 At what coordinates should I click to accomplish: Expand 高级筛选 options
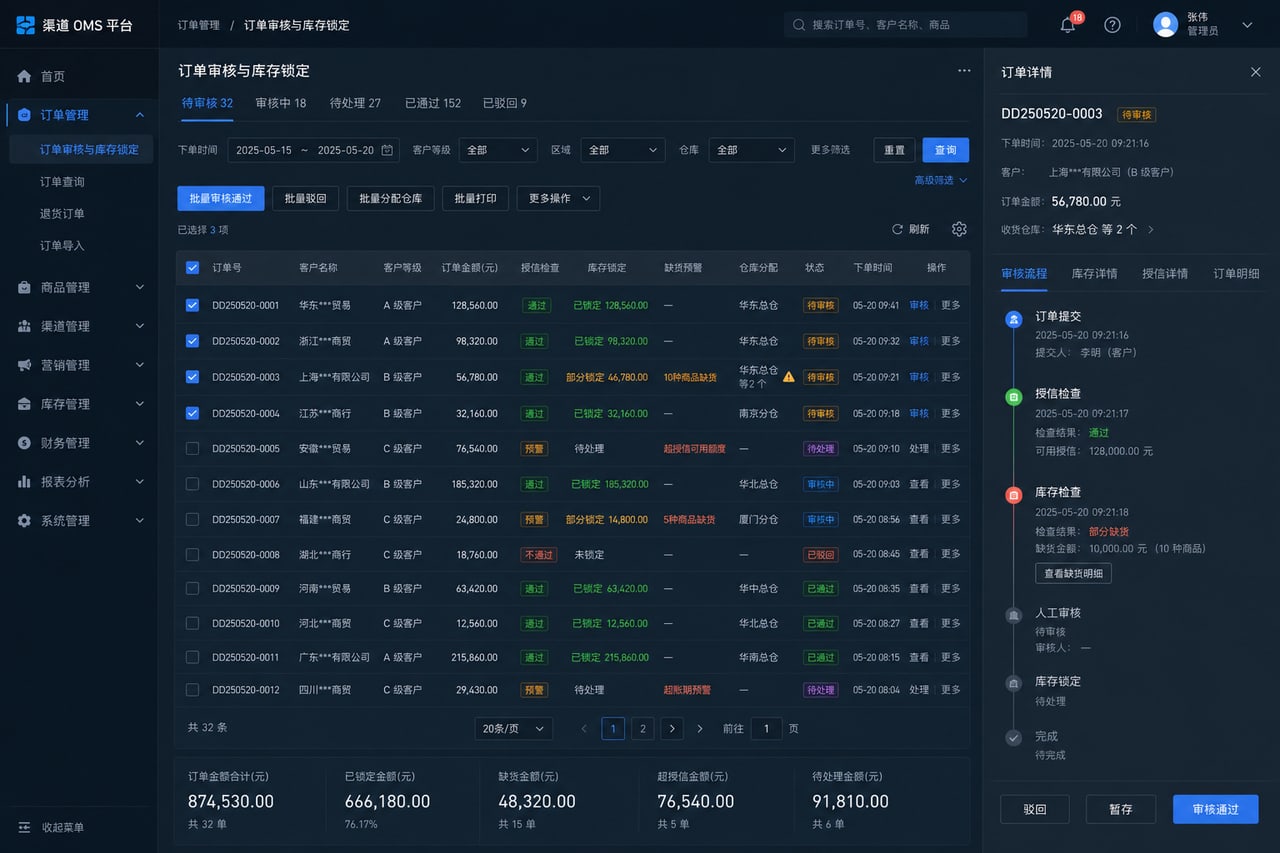(941, 181)
